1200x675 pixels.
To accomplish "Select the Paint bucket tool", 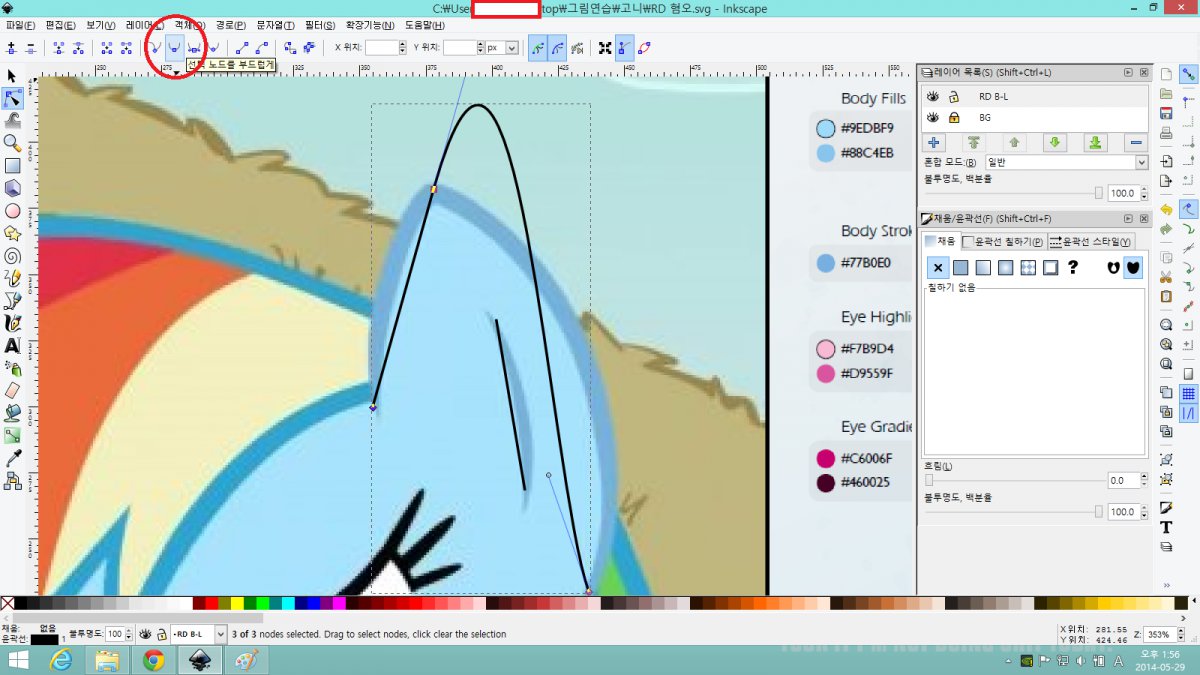I will pos(13,412).
